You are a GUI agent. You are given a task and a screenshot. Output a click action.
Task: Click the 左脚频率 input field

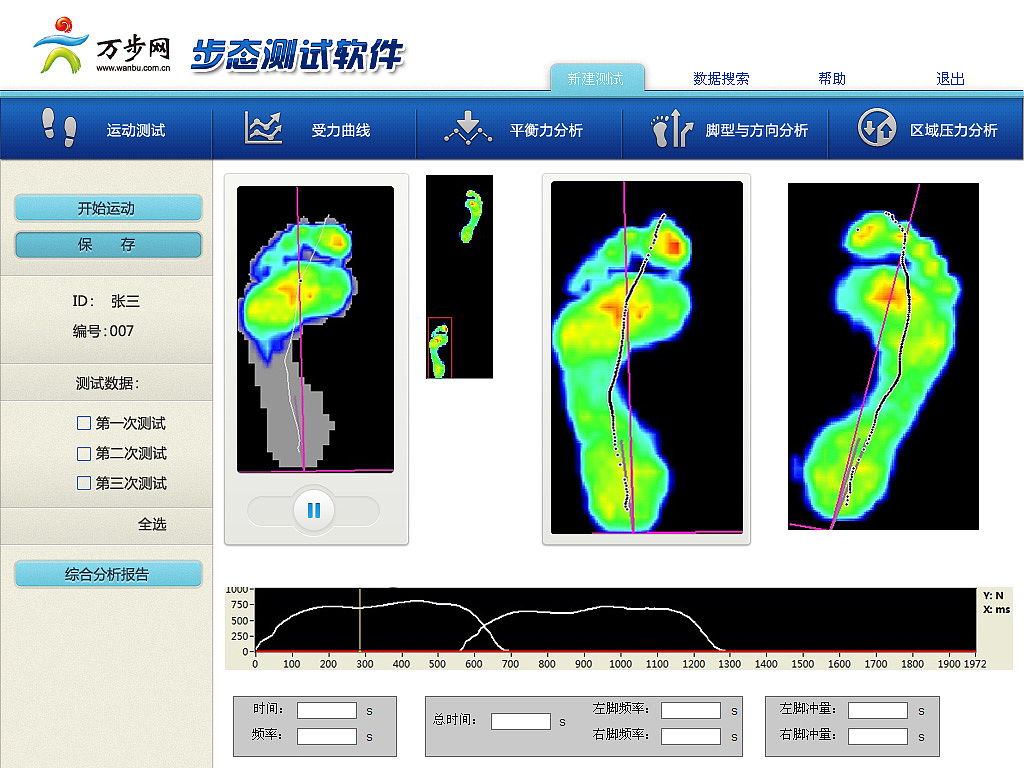(690, 711)
